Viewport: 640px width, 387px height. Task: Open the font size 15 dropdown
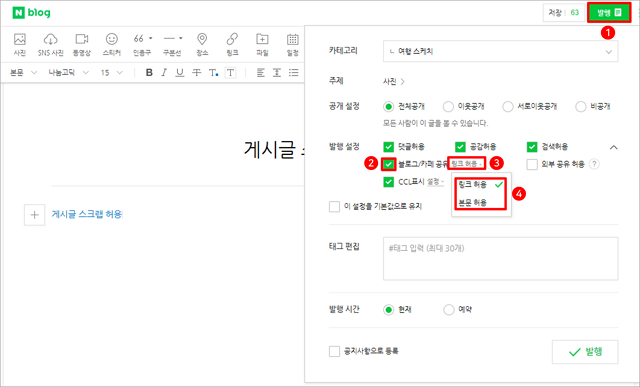[x=111, y=73]
